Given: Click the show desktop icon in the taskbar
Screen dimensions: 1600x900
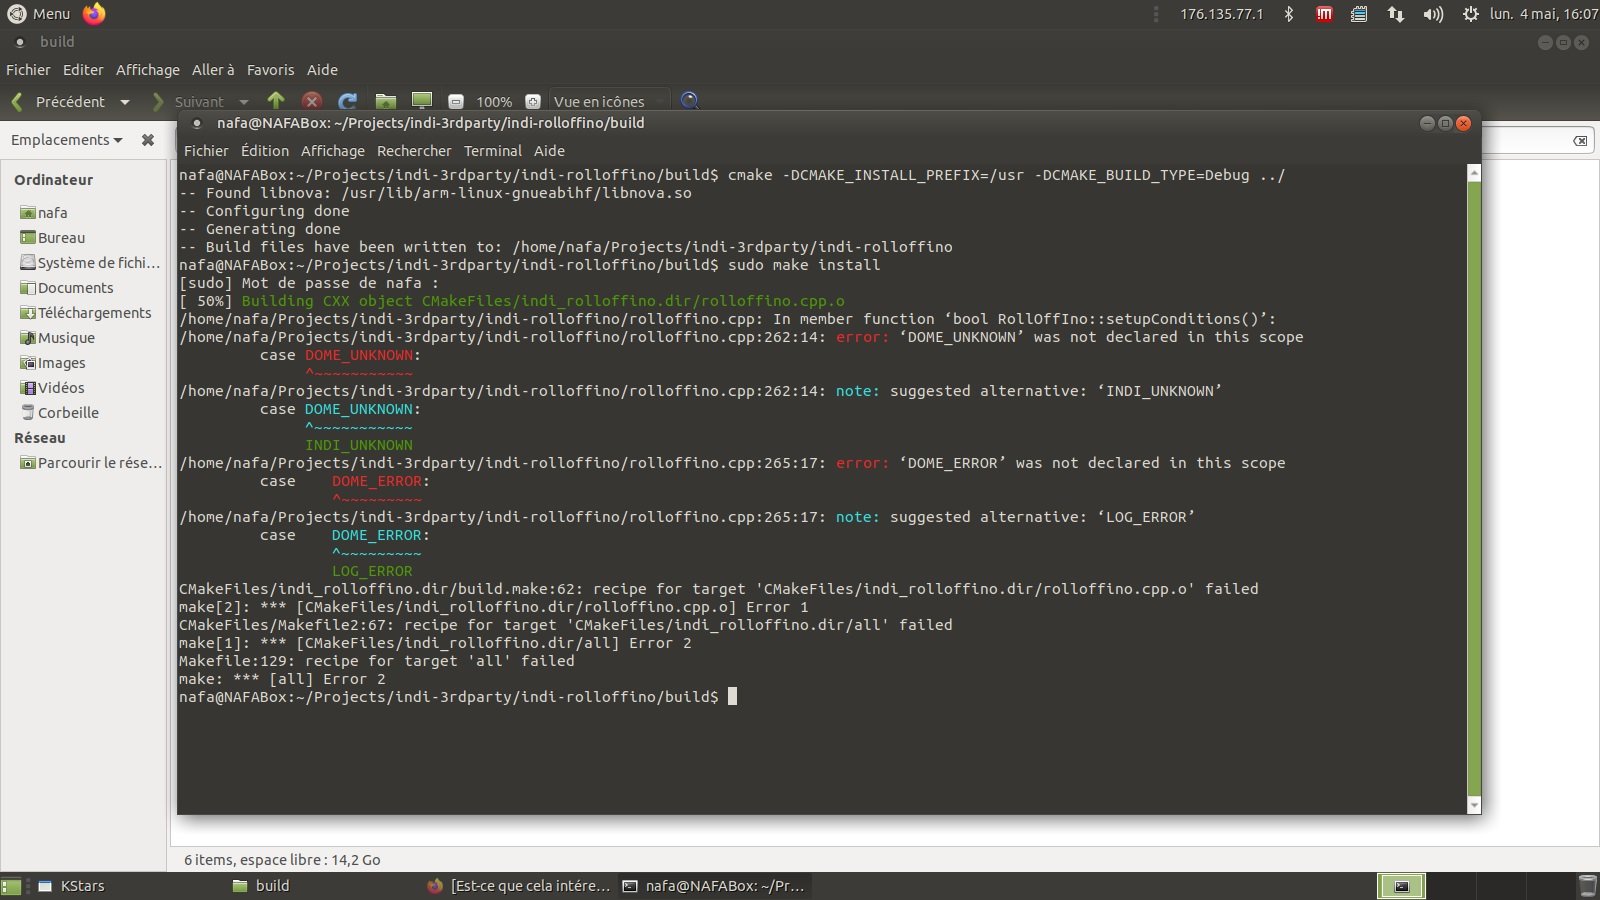Looking at the screenshot, I should coord(11,886).
